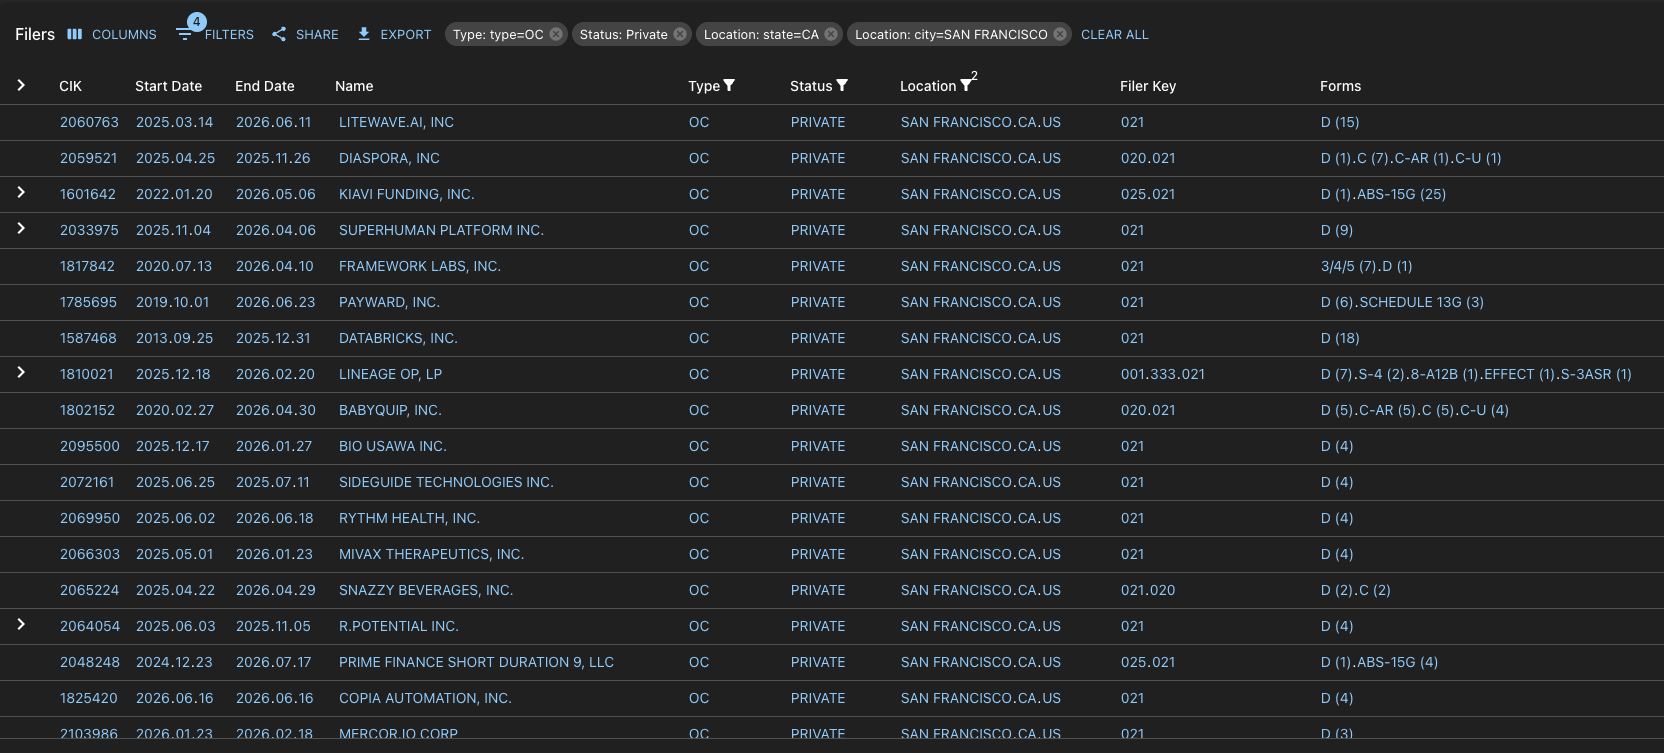Click forms 3/4/5 (7).D (1)

click(x=1366, y=266)
